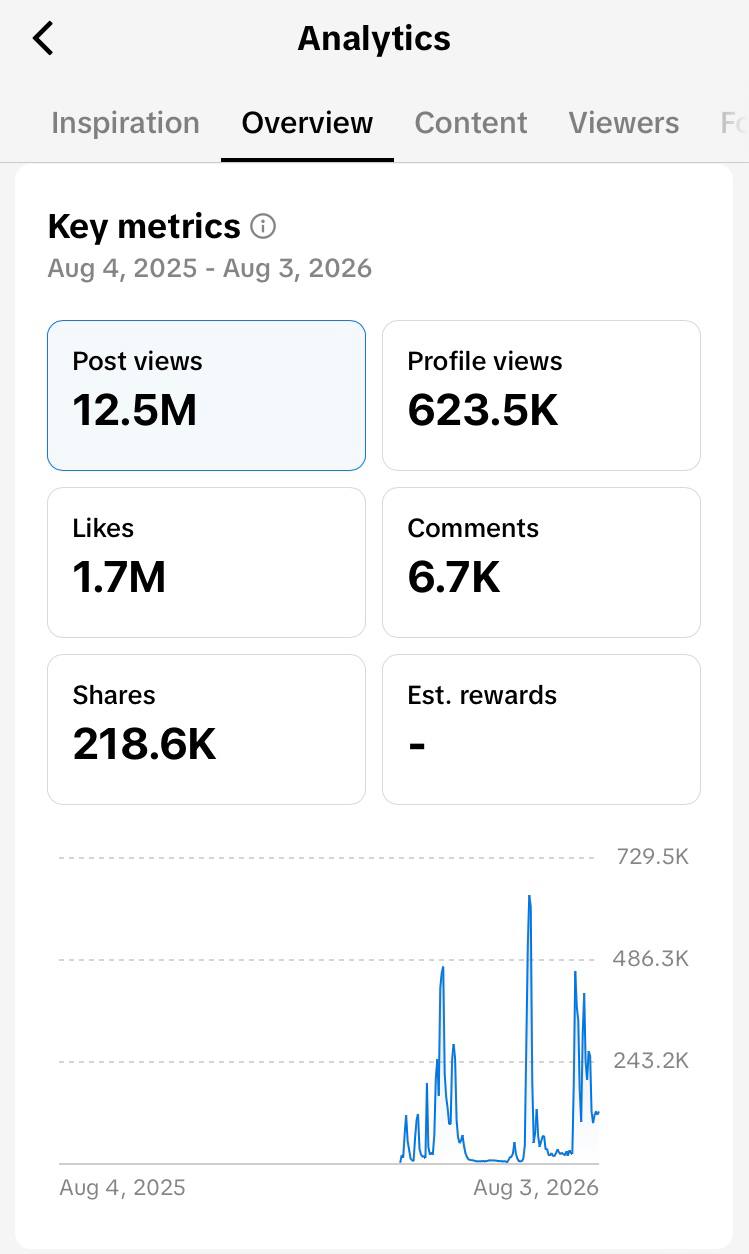Viewport: 749px width, 1254px height.
Task: Choose the Shares metric card
Action: 206,729
